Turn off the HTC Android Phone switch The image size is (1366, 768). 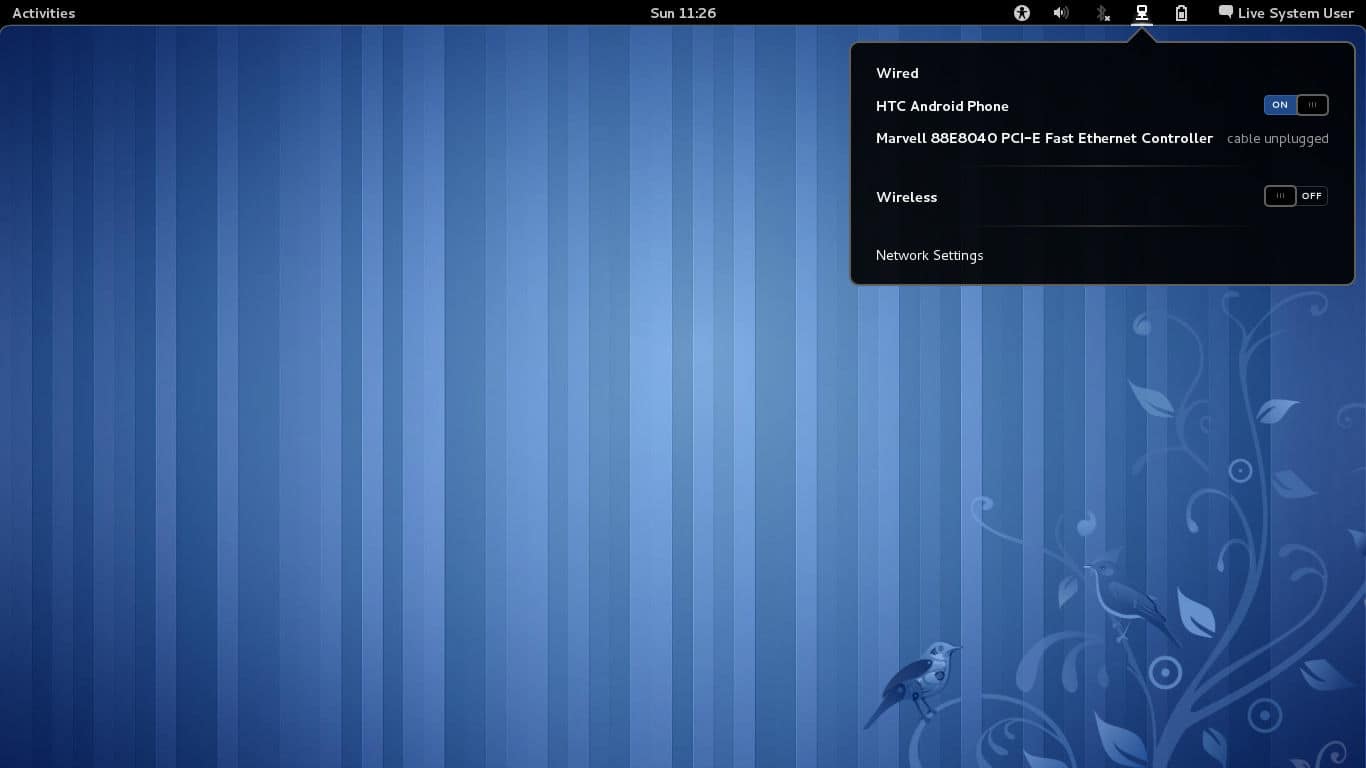(1295, 105)
